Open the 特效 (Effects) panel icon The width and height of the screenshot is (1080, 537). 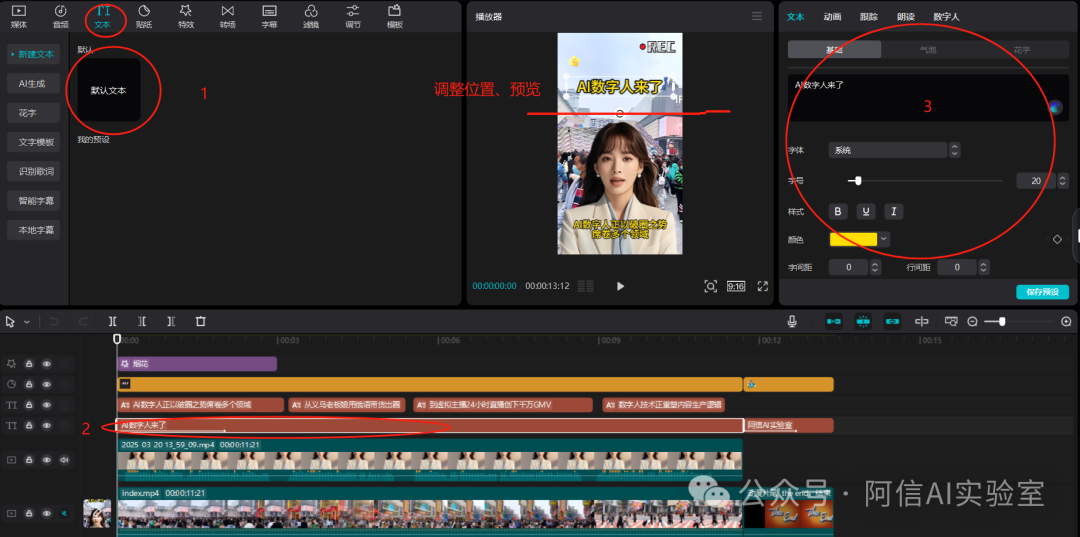186,14
